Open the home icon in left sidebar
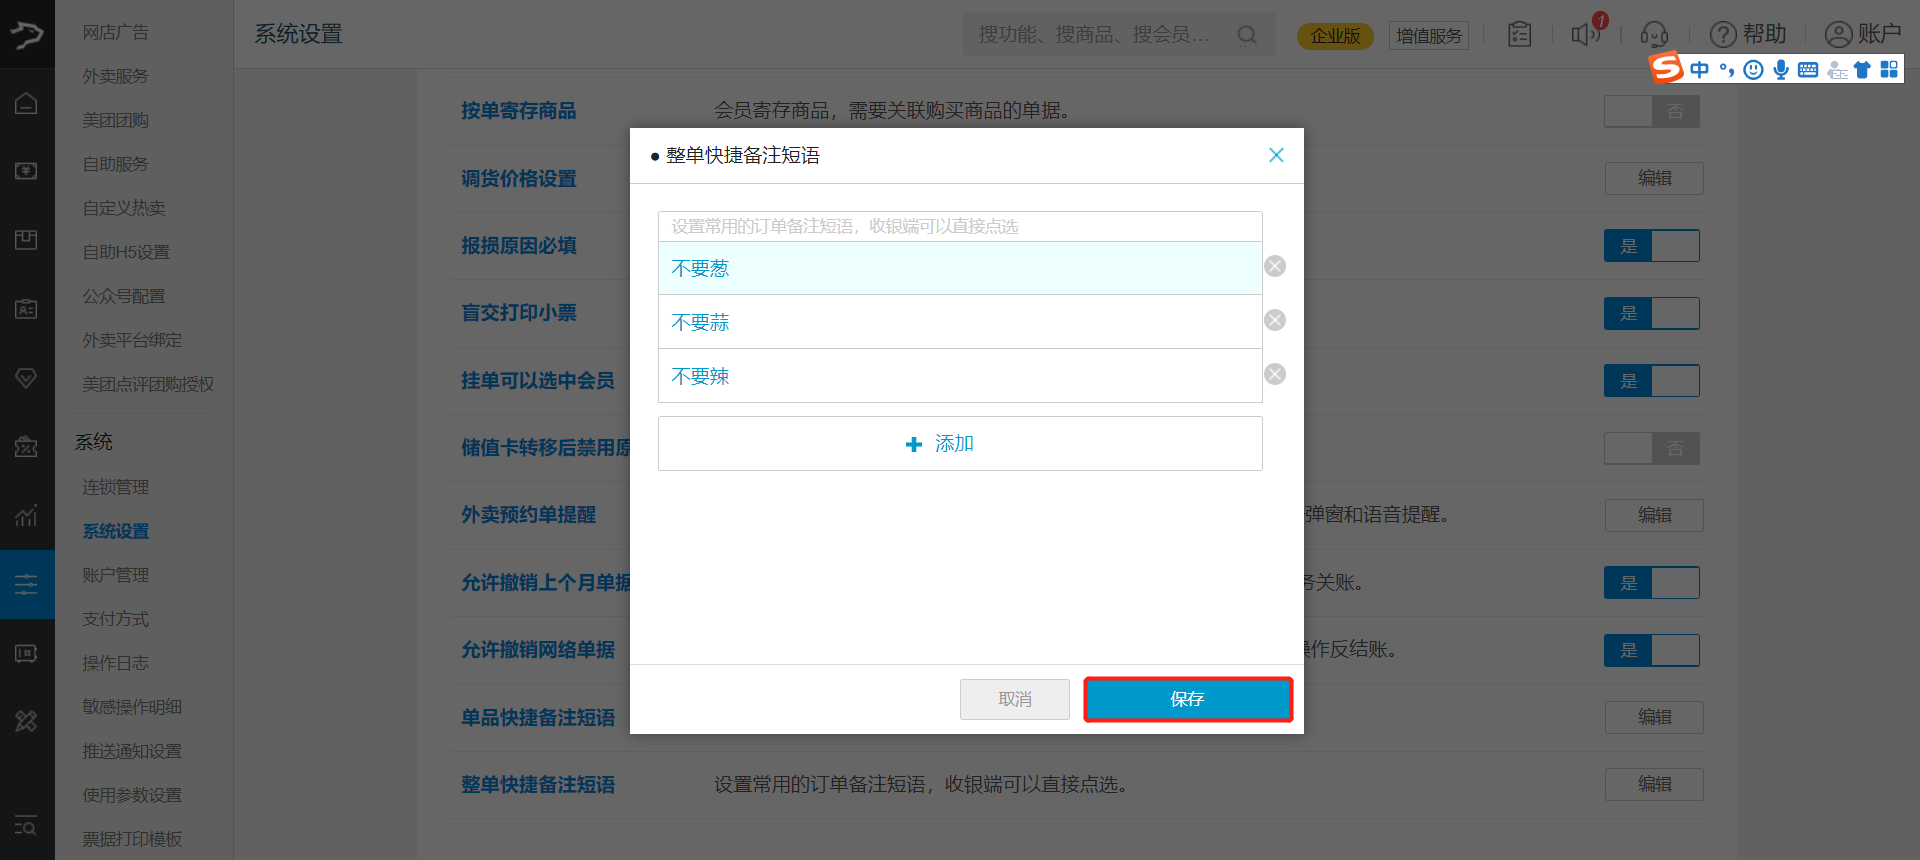Image resolution: width=1920 pixels, height=860 pixels. [27, 103]
